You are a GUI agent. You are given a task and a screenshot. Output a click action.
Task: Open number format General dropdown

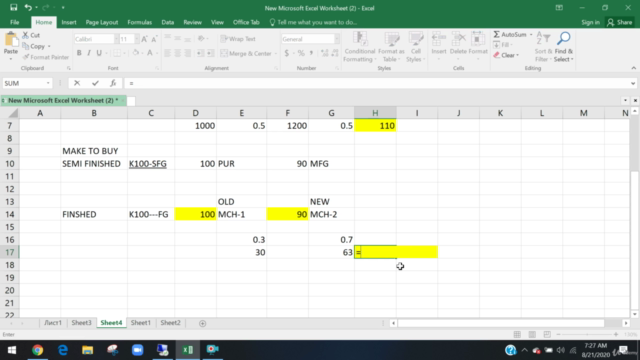tap(337, 39)
